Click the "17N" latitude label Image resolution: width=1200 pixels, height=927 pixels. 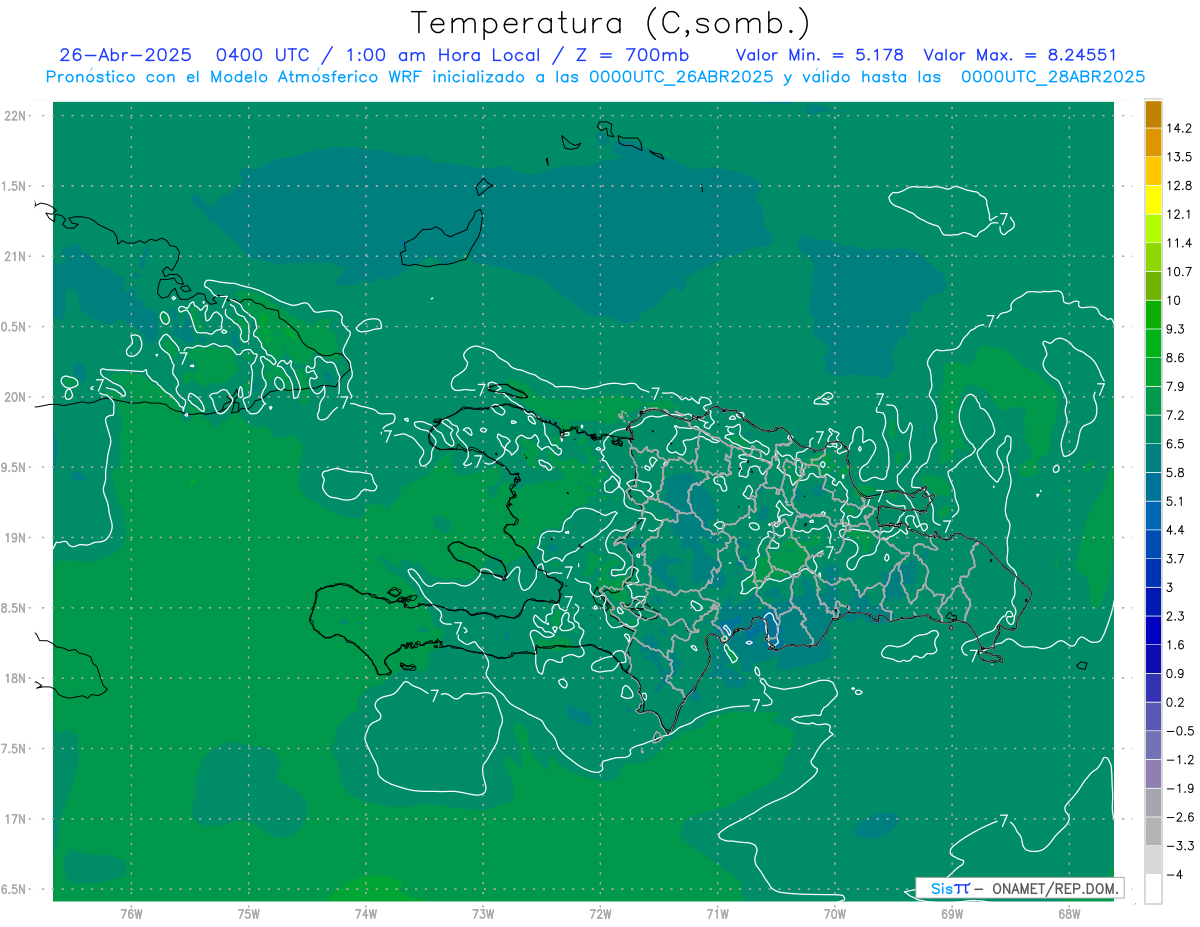(16, 819)
